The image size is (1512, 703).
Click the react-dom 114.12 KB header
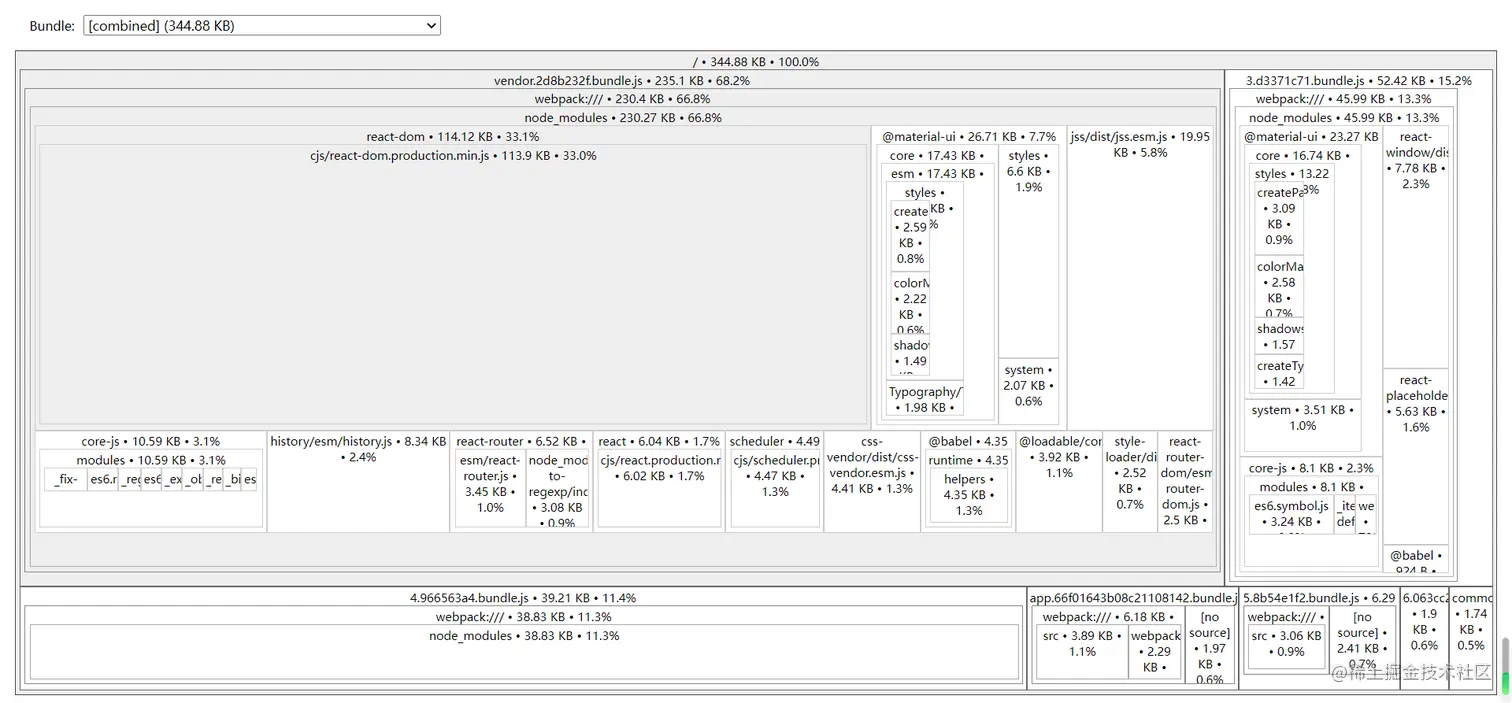coord(452,136)
